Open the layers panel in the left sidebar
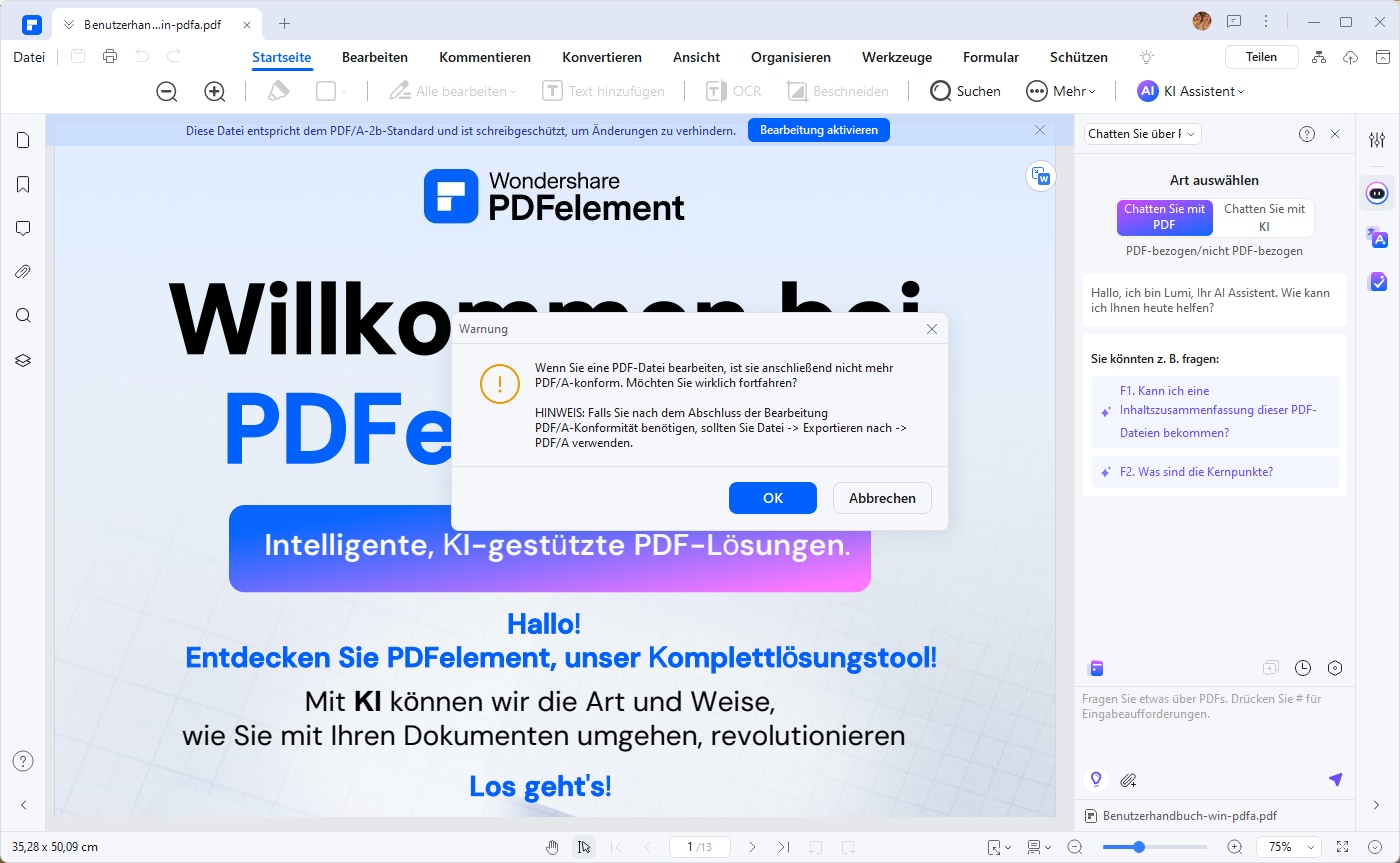Viewport: 1400px width, 863px height. [23, 360]
